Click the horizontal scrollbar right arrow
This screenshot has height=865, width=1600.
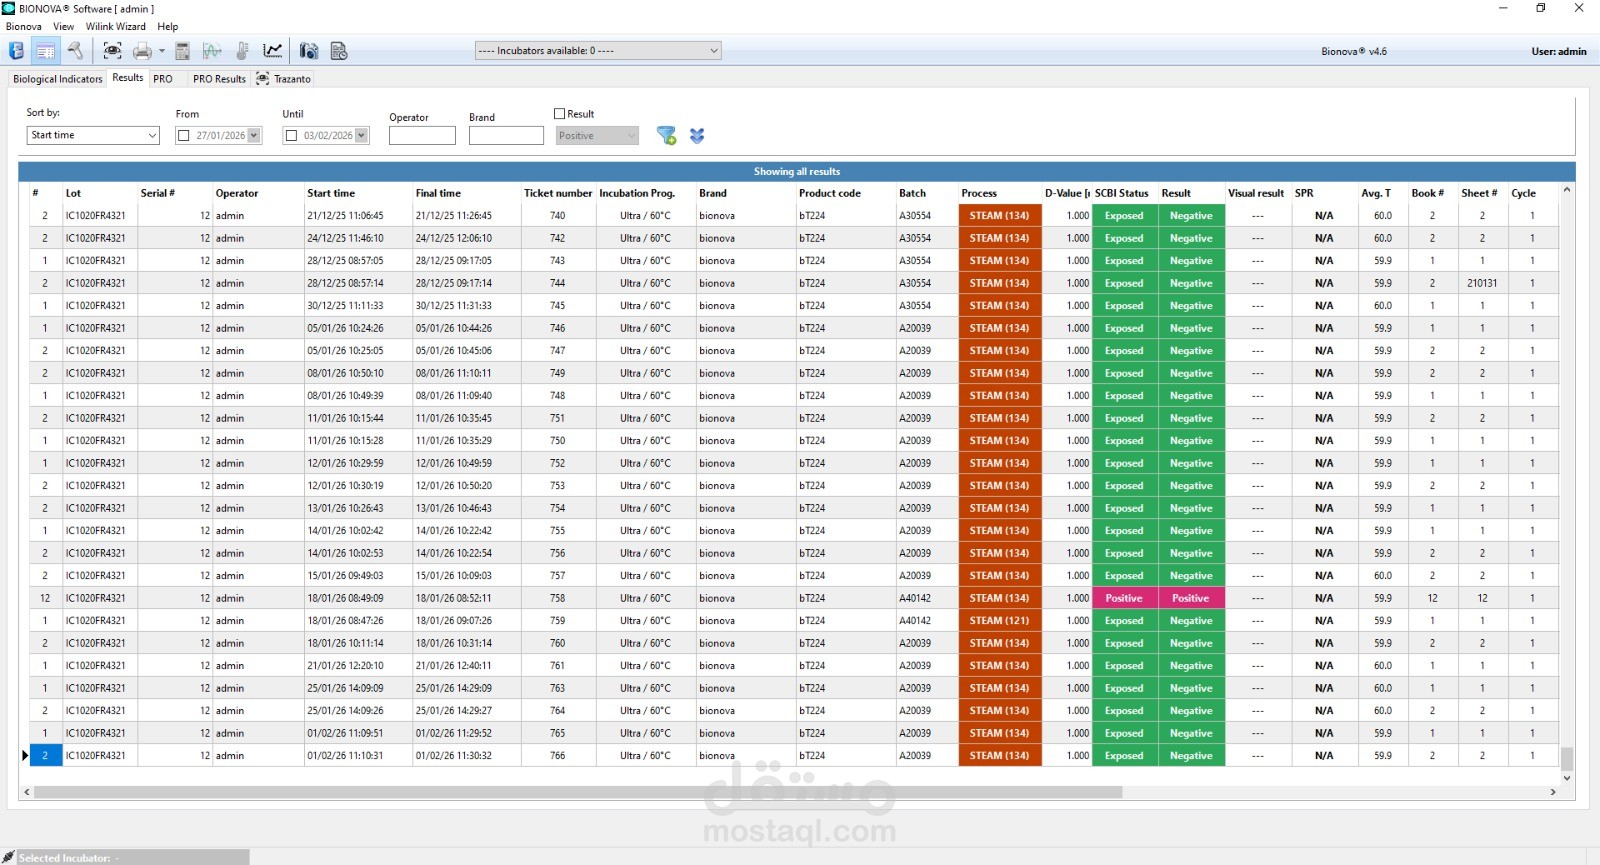click(x=1553, y=792)
